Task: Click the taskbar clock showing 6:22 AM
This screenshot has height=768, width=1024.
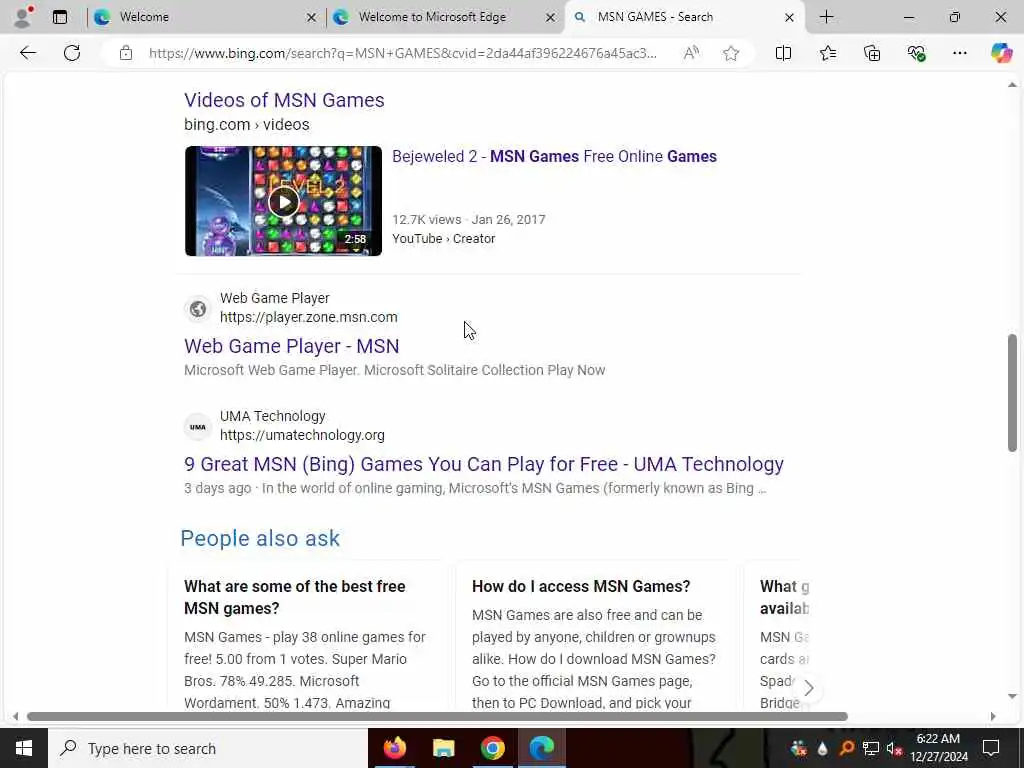Action: pyautogui.click(x=938, y=748)
